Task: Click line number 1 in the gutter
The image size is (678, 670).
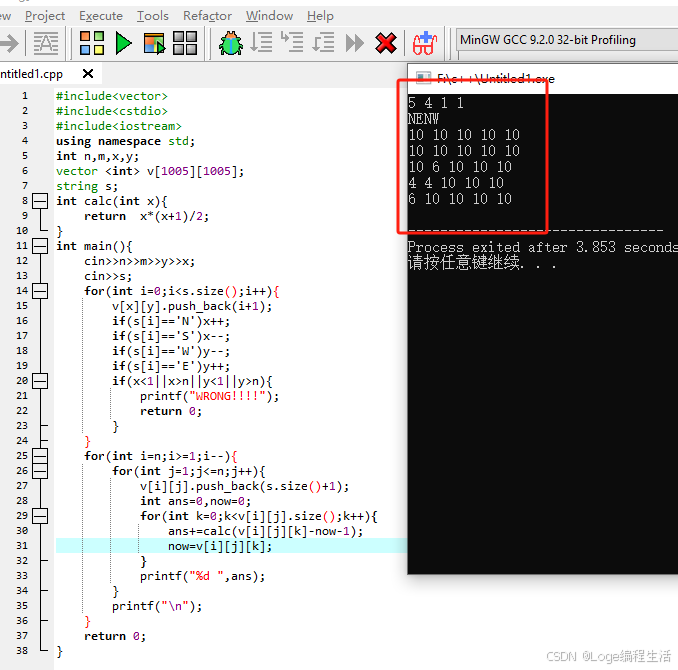Action: point(25,96)
